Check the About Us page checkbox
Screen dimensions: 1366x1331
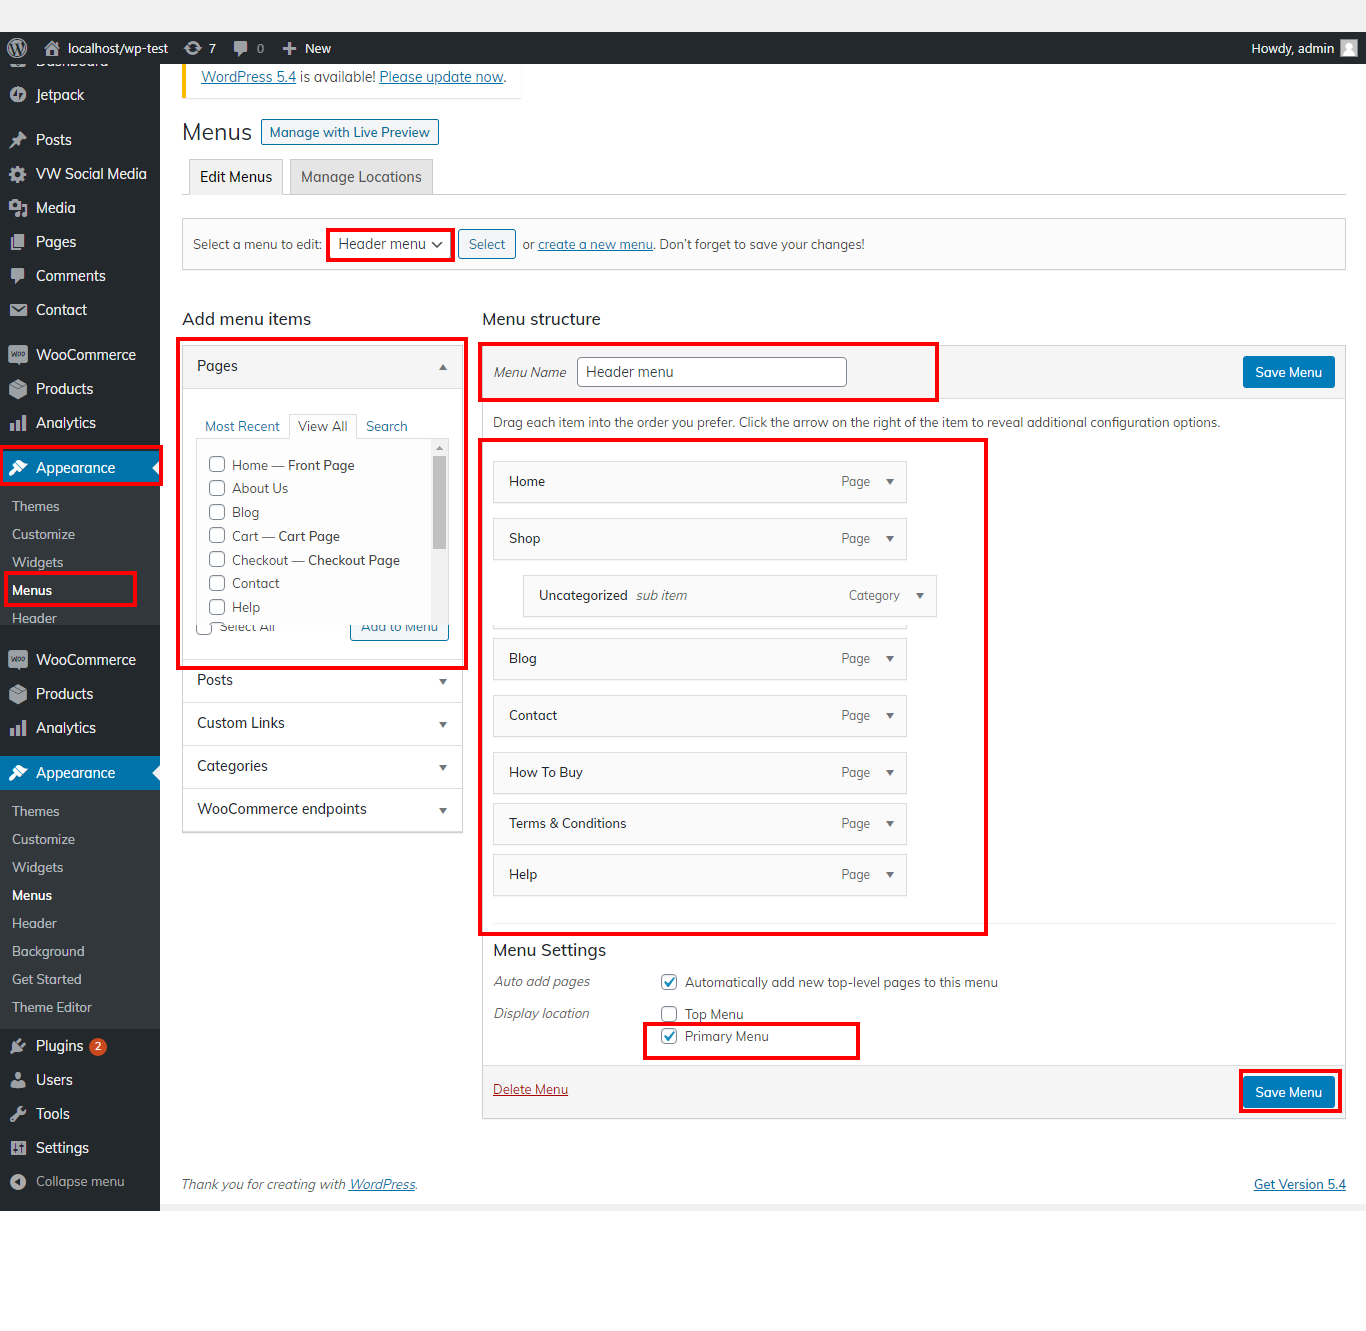click(217, 488)
